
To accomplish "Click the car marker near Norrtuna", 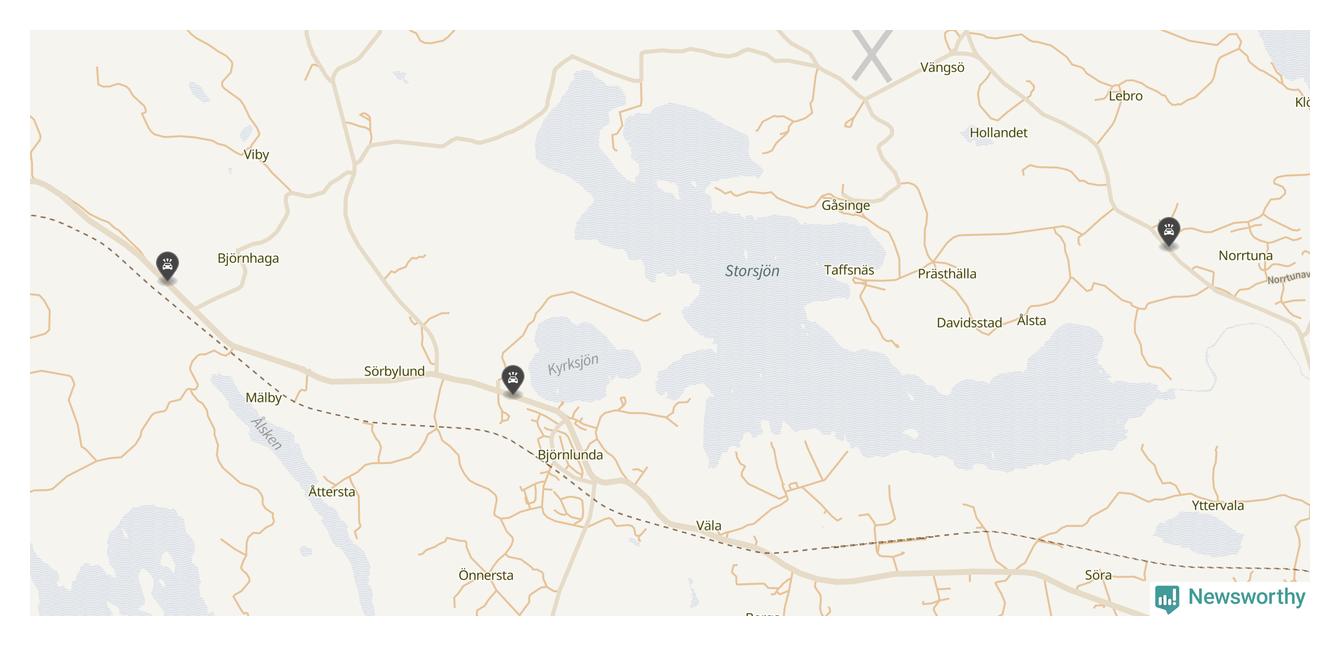I will [1169, 232].
